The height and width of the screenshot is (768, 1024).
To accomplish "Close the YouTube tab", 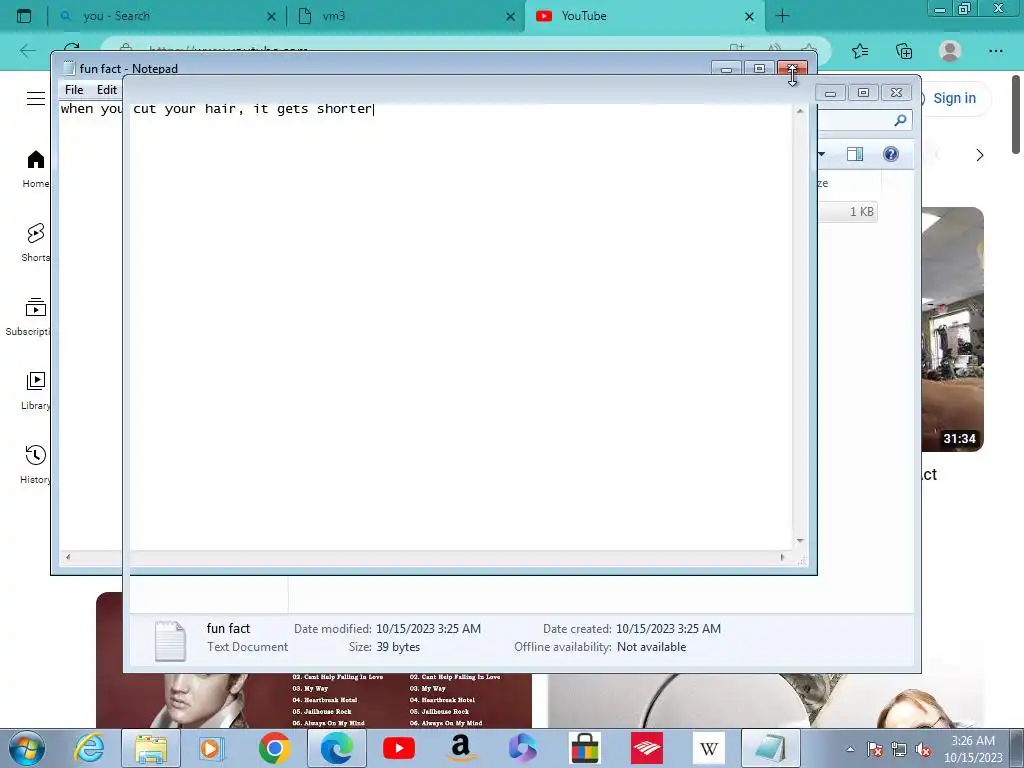I will (x=749, y=16).
